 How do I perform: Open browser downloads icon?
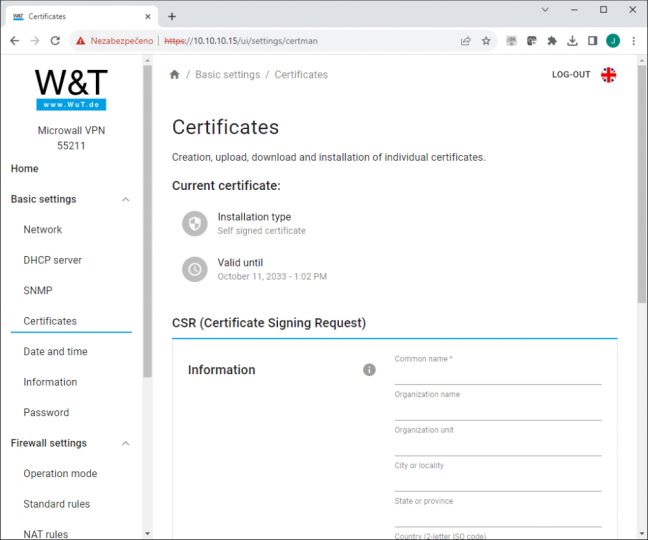click(572, 41)
